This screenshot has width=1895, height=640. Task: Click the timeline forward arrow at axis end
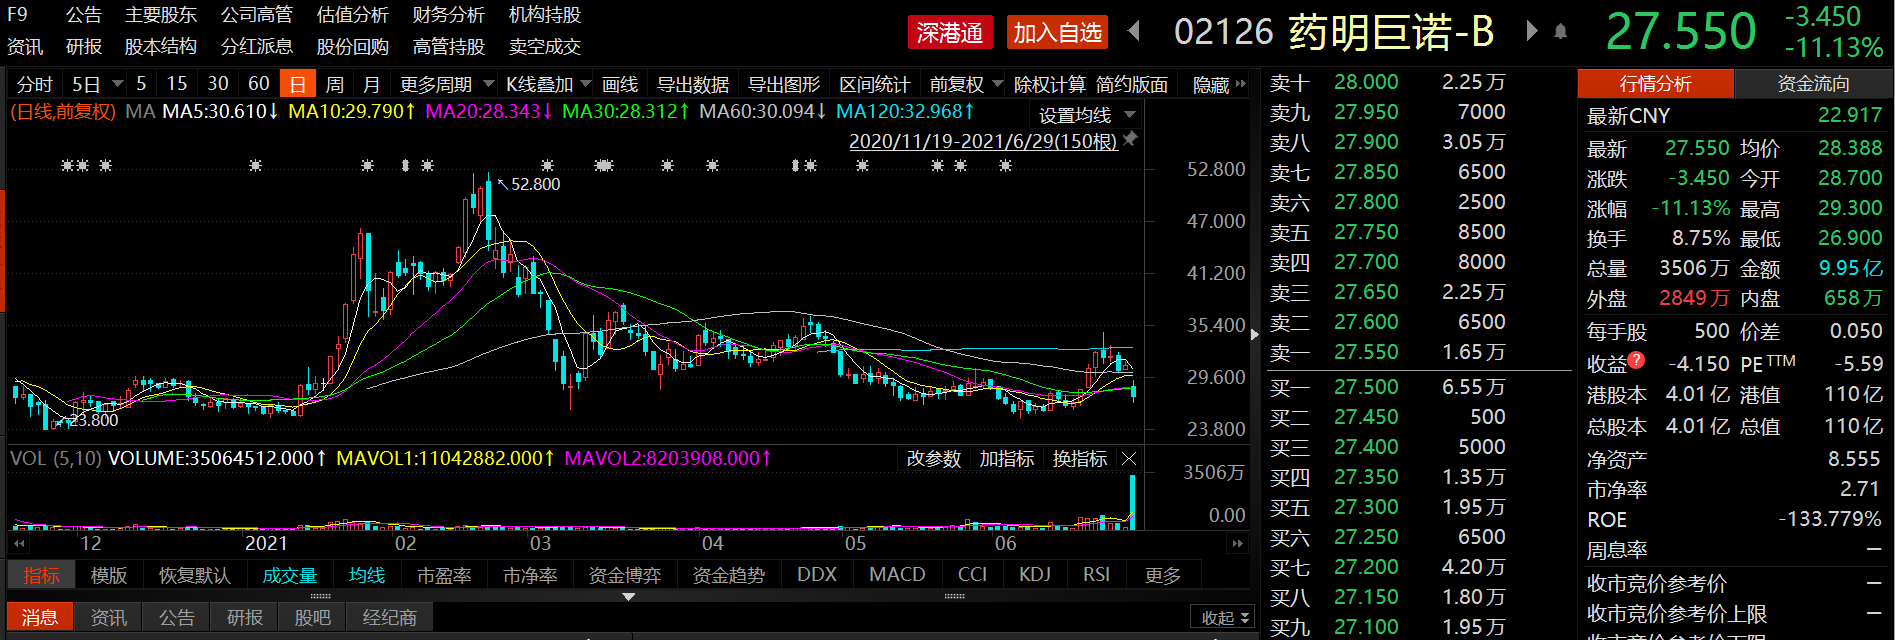click(1238, 543)
